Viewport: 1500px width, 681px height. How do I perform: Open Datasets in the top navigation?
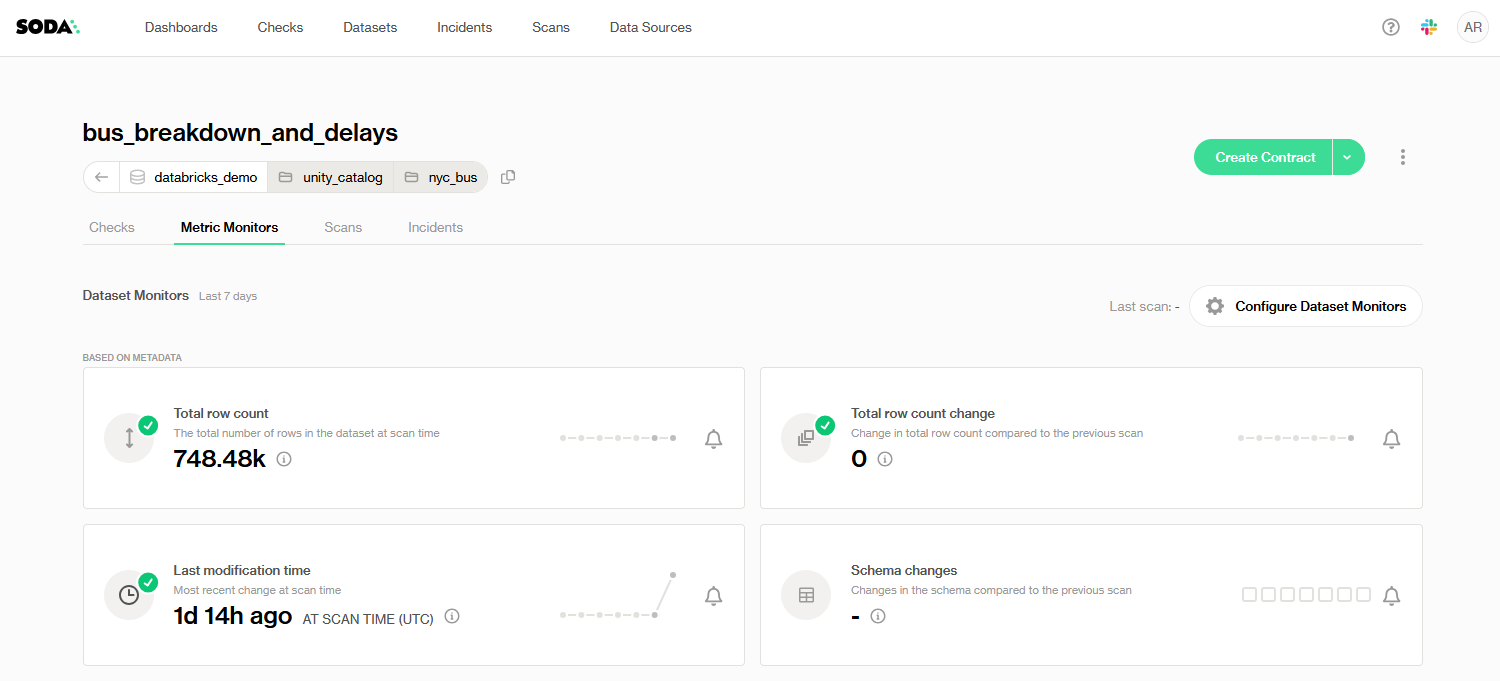click(x=370, y=27)
